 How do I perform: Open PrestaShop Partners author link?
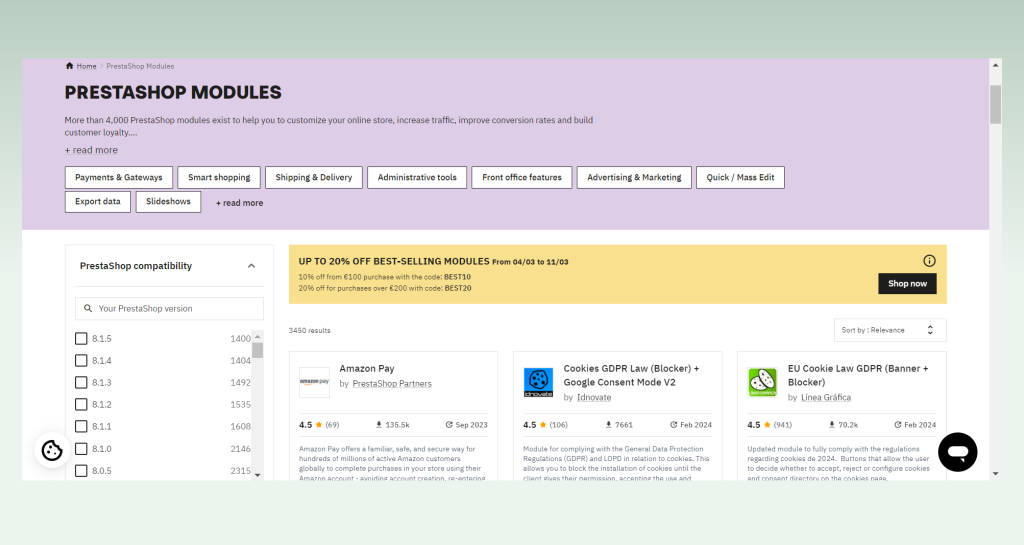click(392, 384)
